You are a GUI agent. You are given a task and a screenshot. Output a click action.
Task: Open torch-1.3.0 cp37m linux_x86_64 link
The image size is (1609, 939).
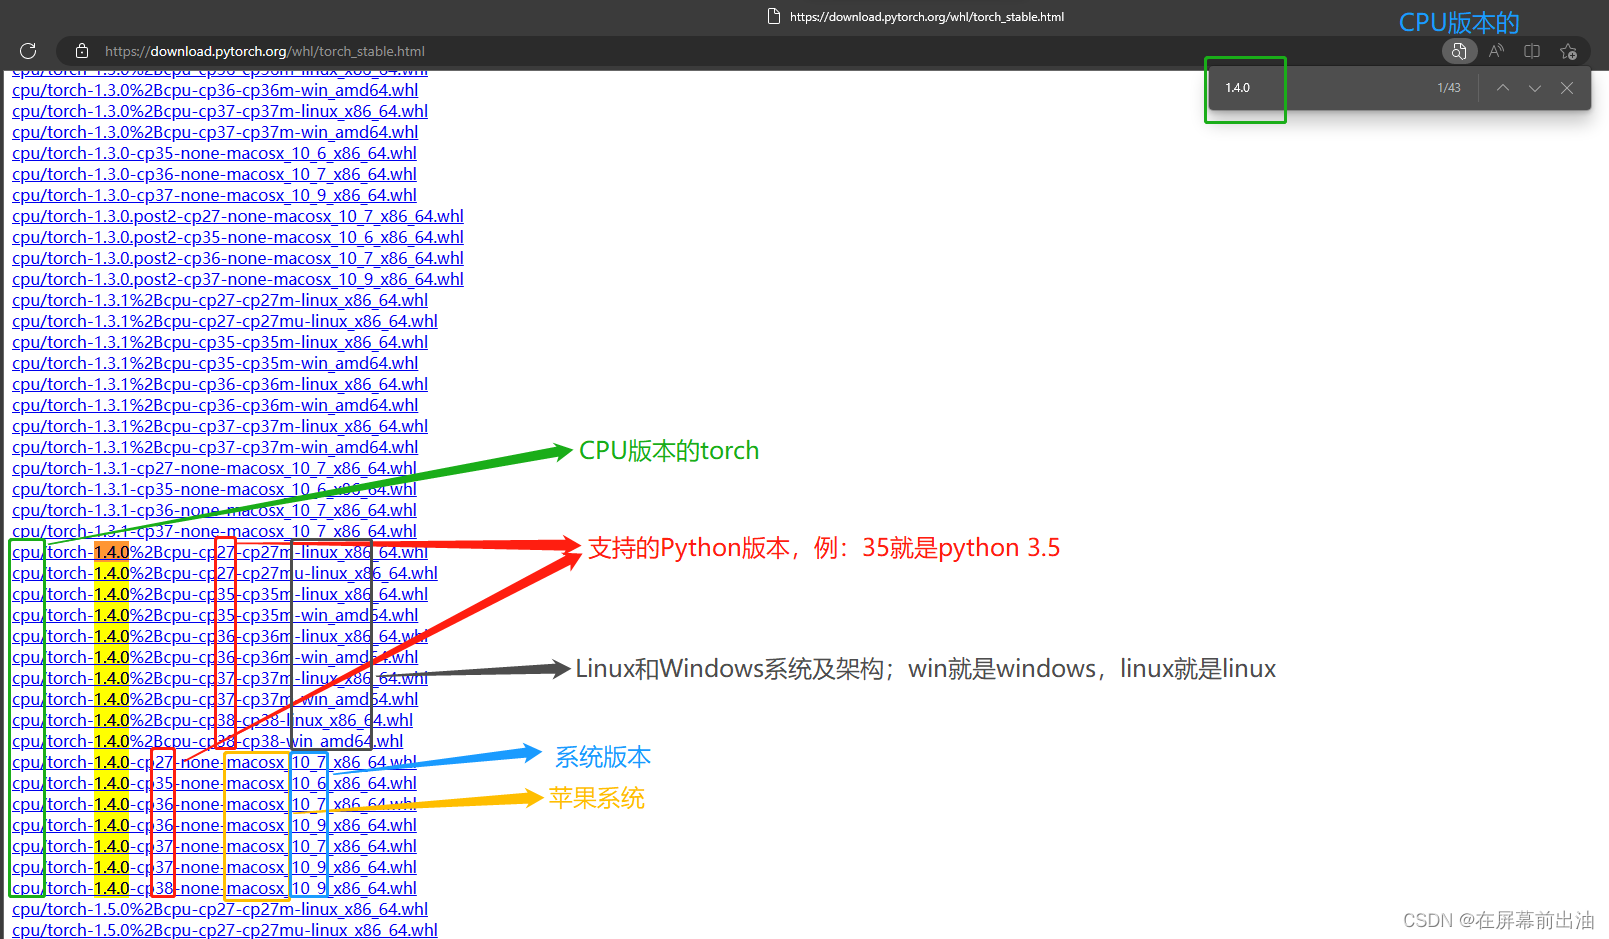220,111
